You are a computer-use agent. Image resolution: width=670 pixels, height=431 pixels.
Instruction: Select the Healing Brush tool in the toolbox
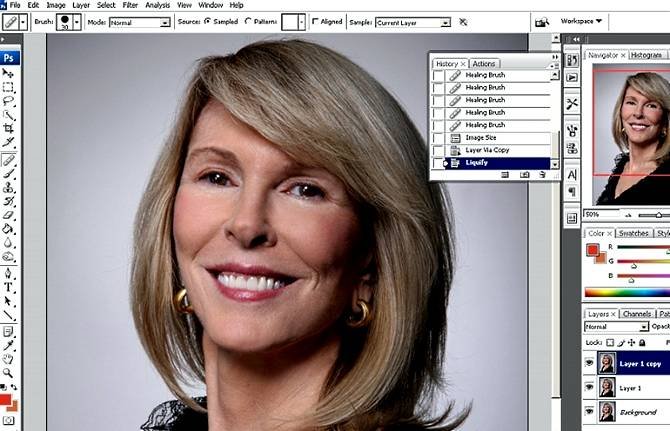(9, 158)
